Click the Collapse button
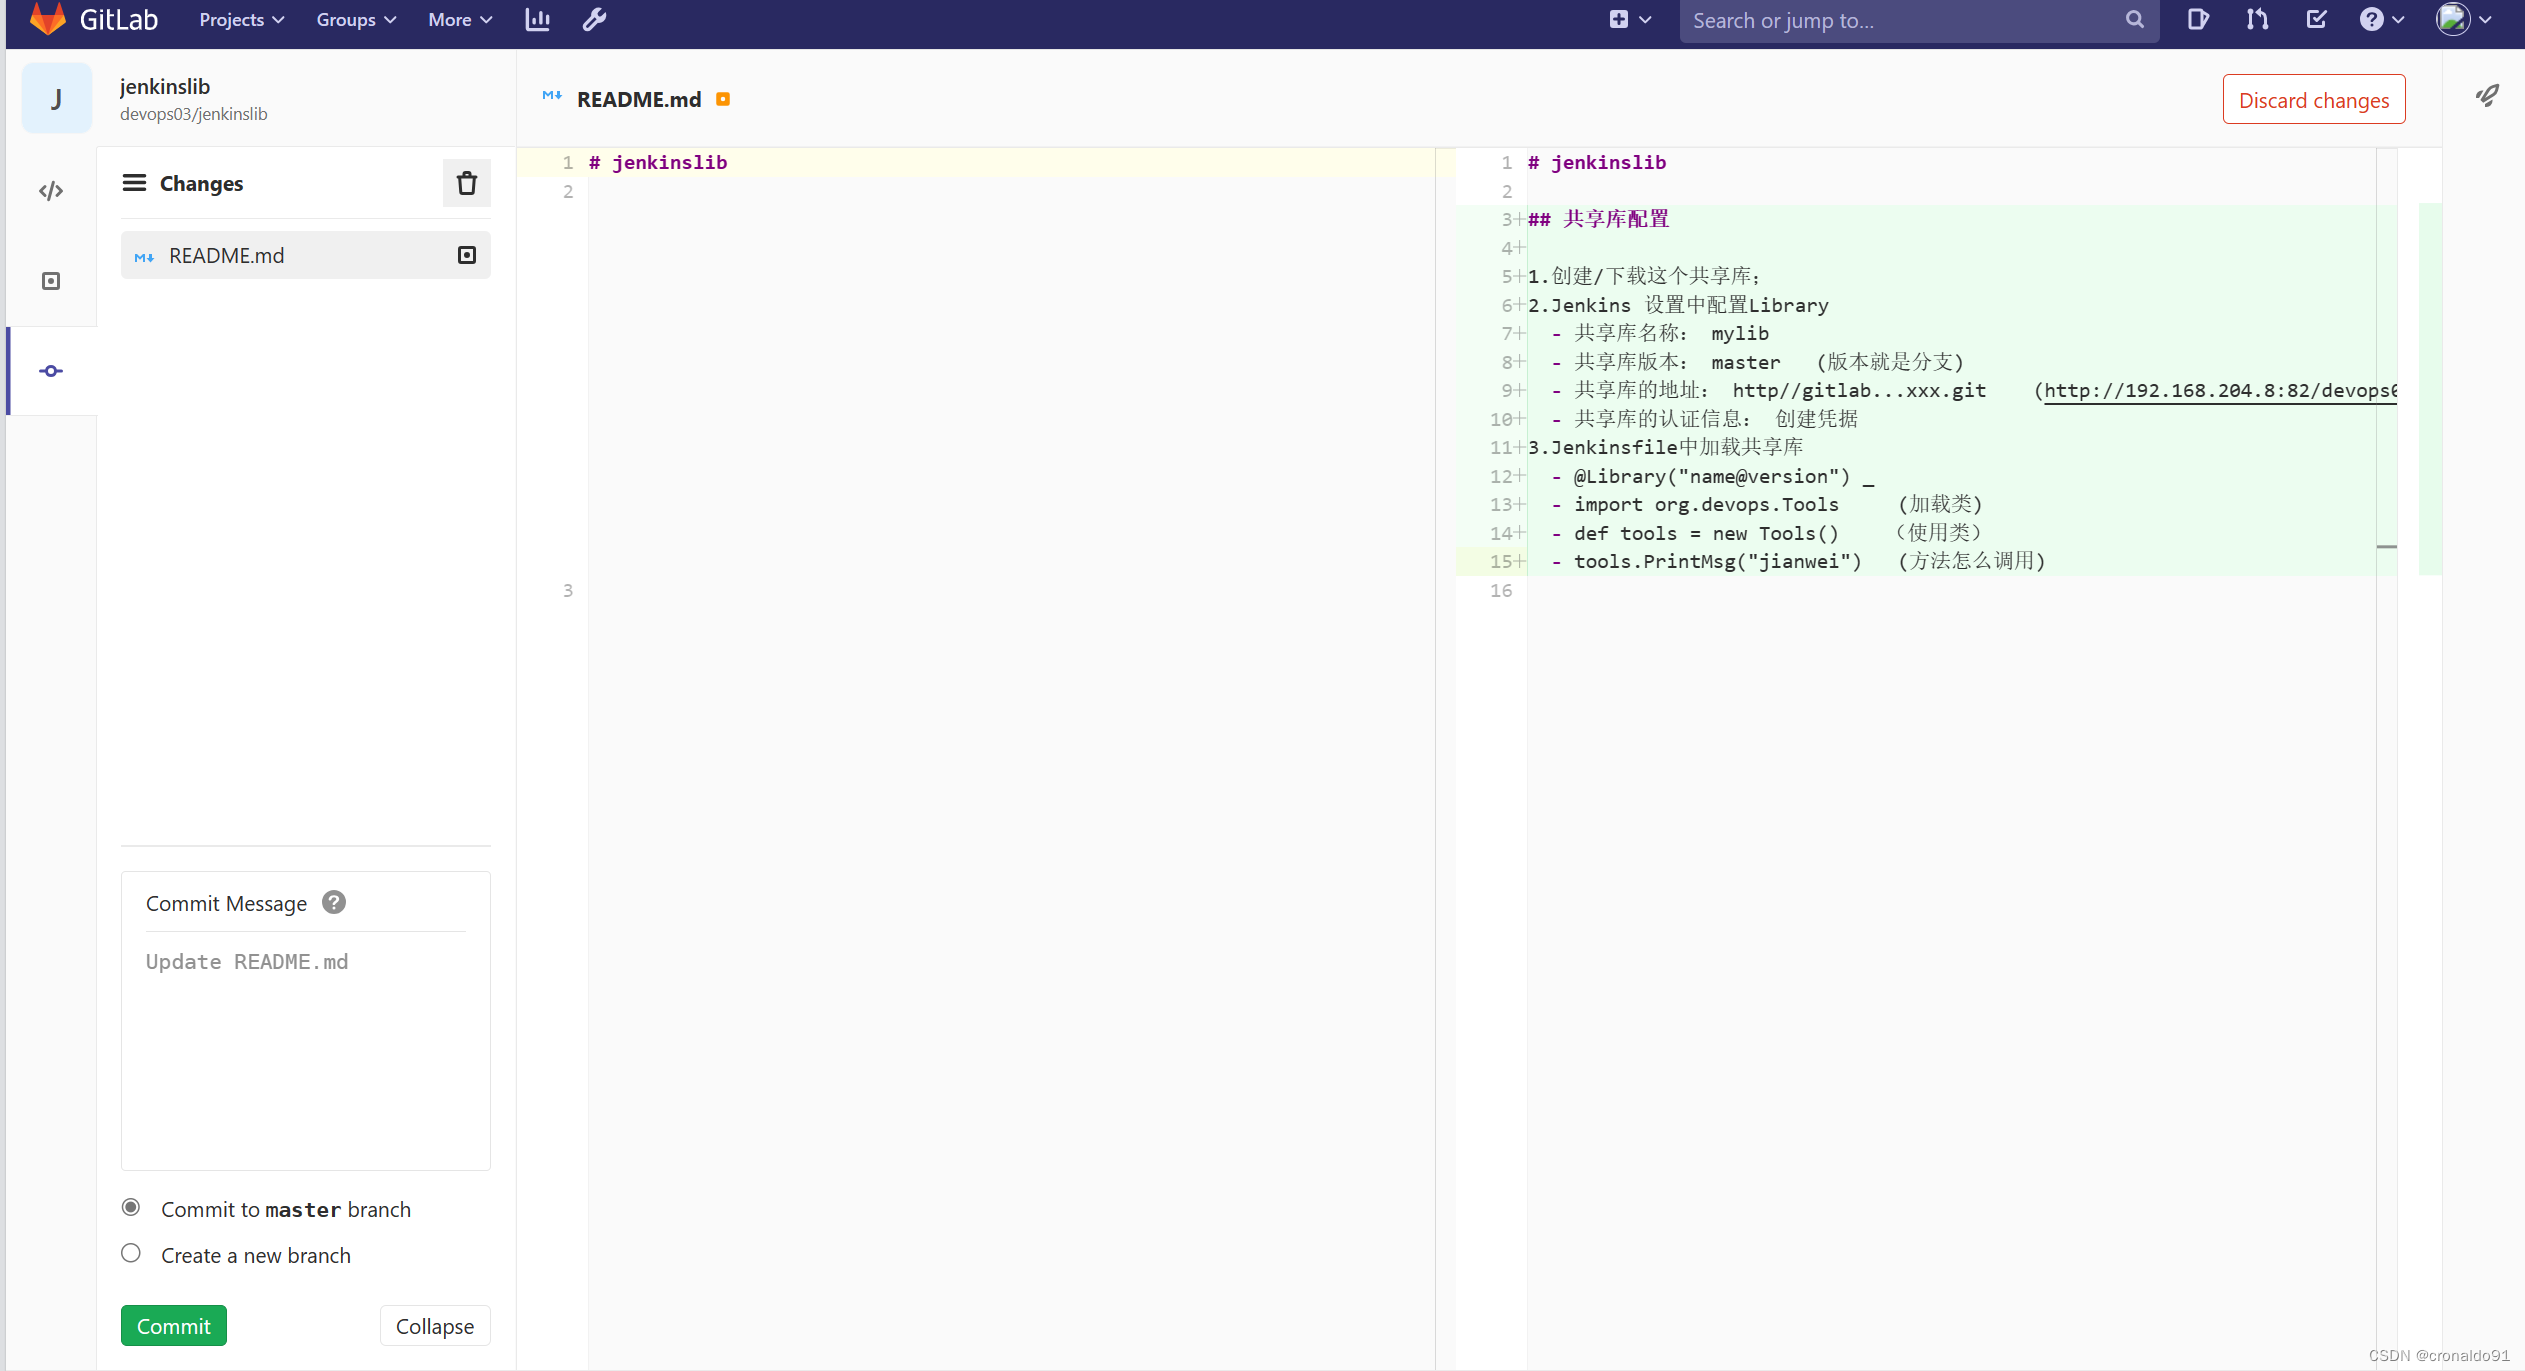 coord(435,1326)
